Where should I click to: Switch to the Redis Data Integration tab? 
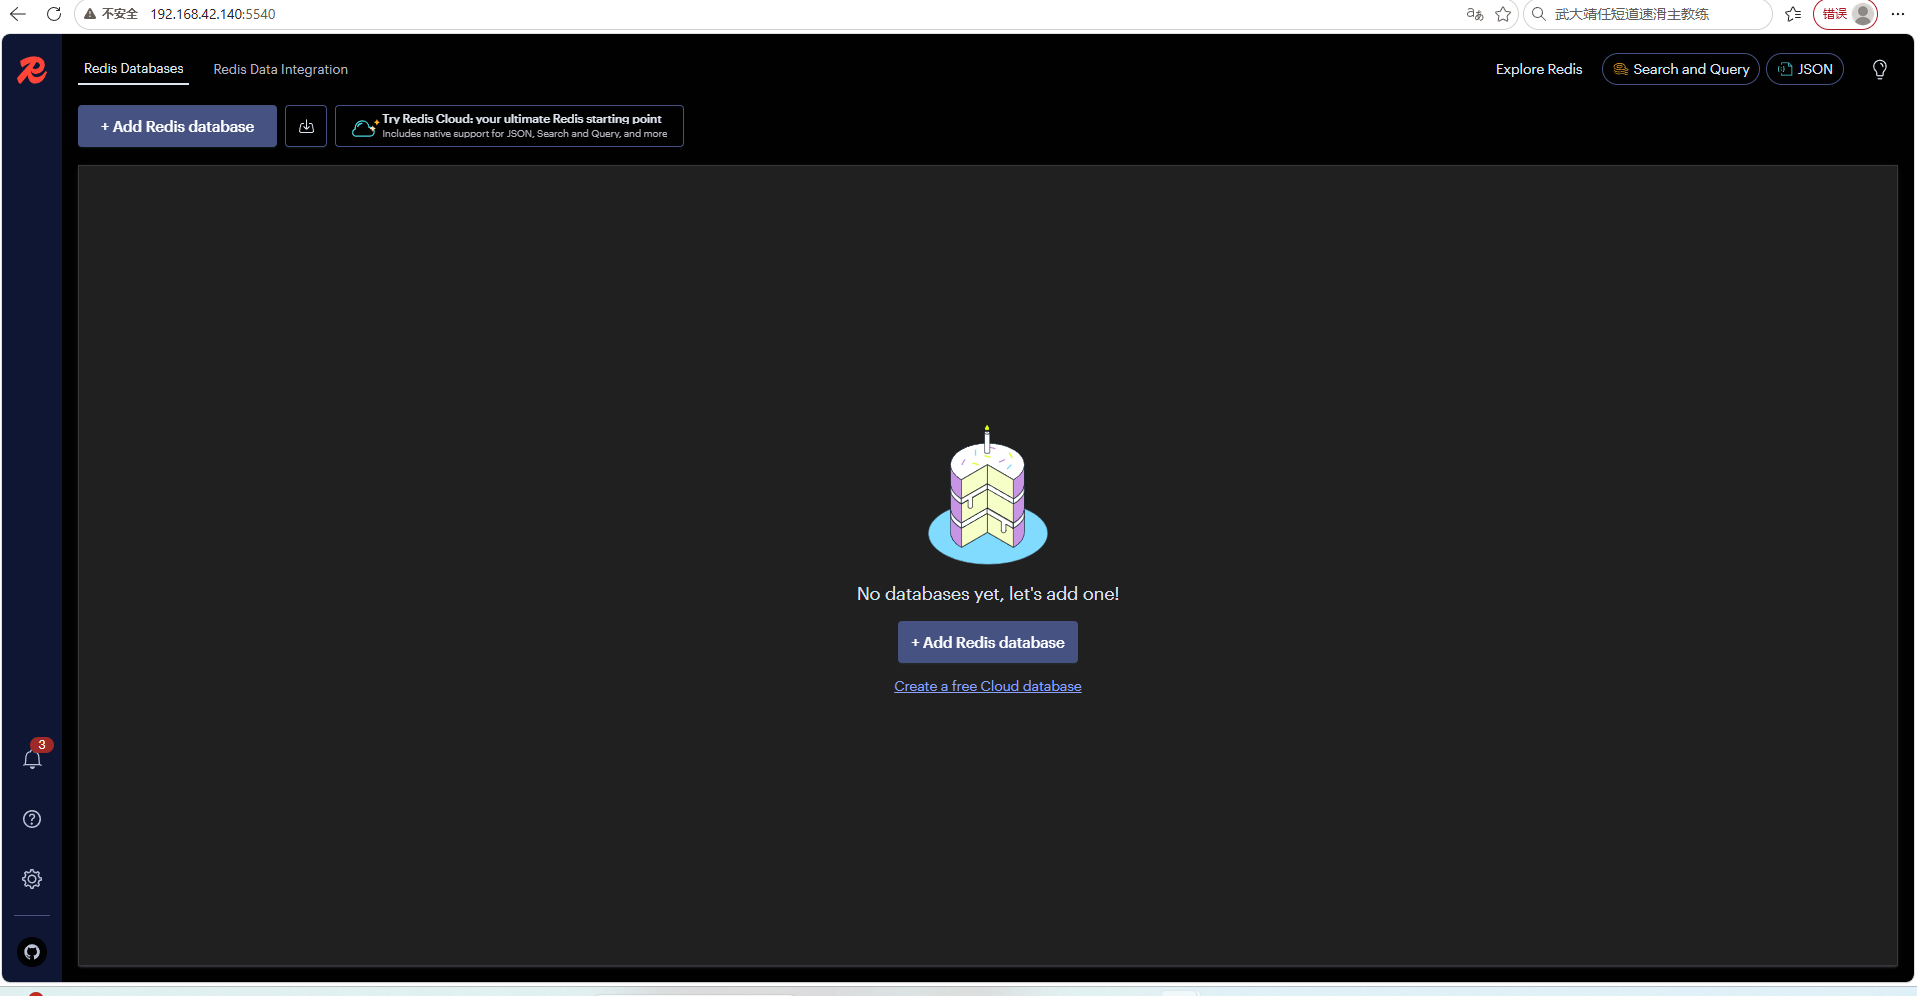point(281,69)
